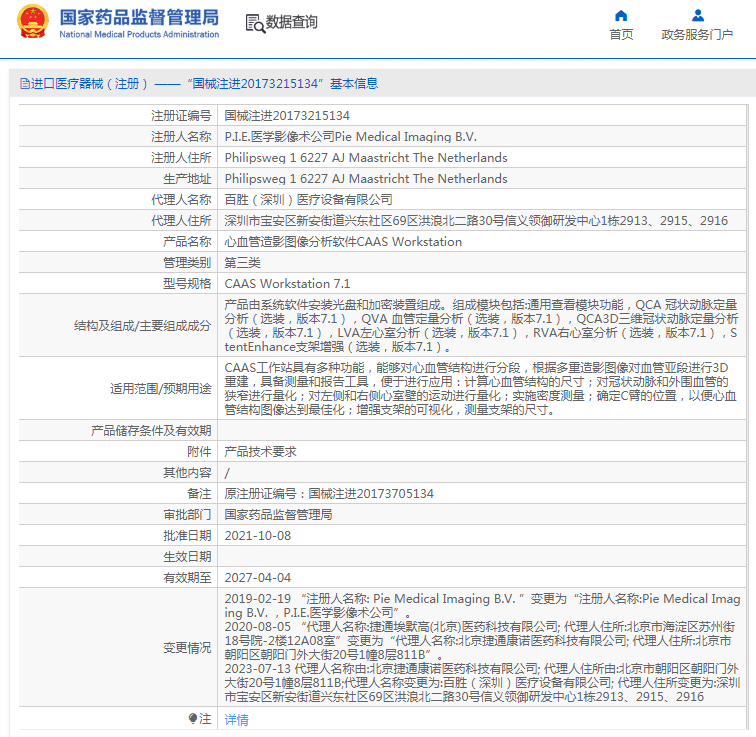
Task: Click the 产品技术要求 attachment value
Action: (x=260, y=452)
